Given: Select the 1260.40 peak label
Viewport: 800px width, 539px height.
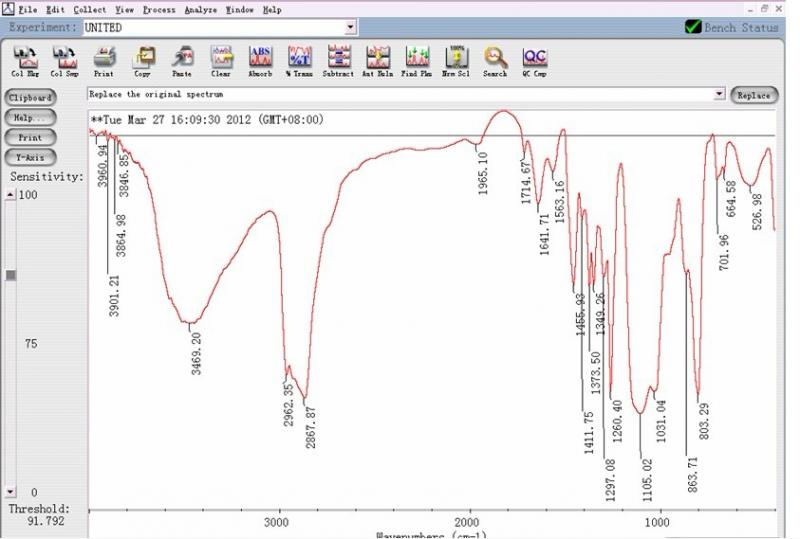Looking at the screenshot, I should (x=617, y=421).
